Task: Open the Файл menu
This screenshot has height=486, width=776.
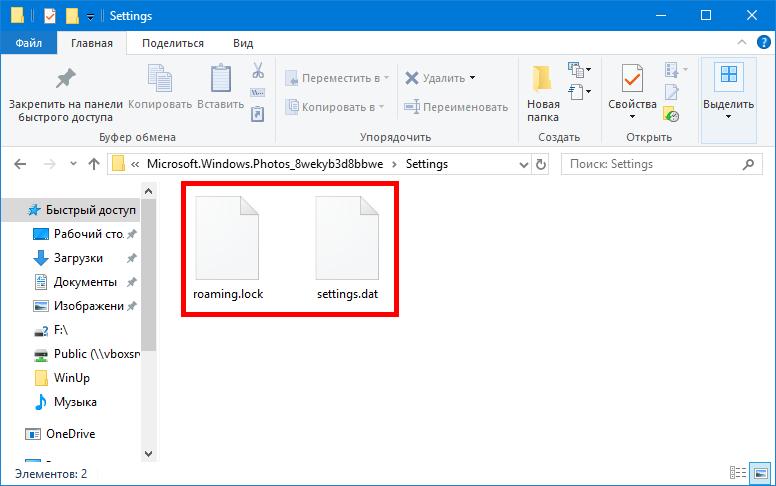Action: (x=29, y=44)
